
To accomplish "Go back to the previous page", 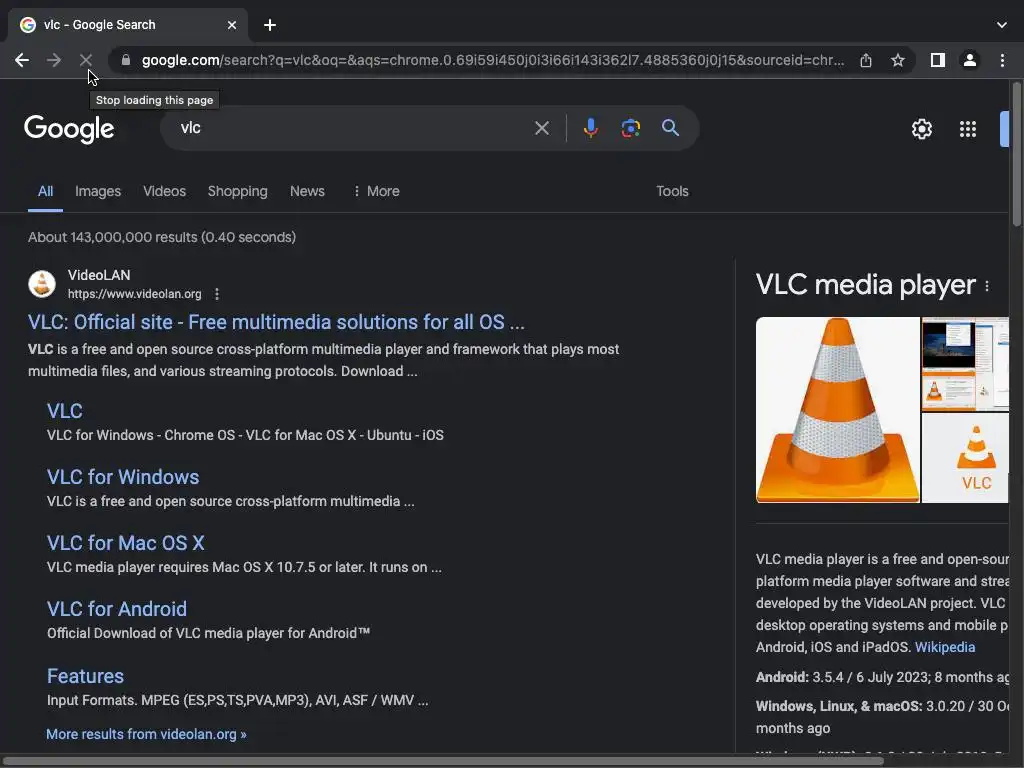I will [22, 60].
